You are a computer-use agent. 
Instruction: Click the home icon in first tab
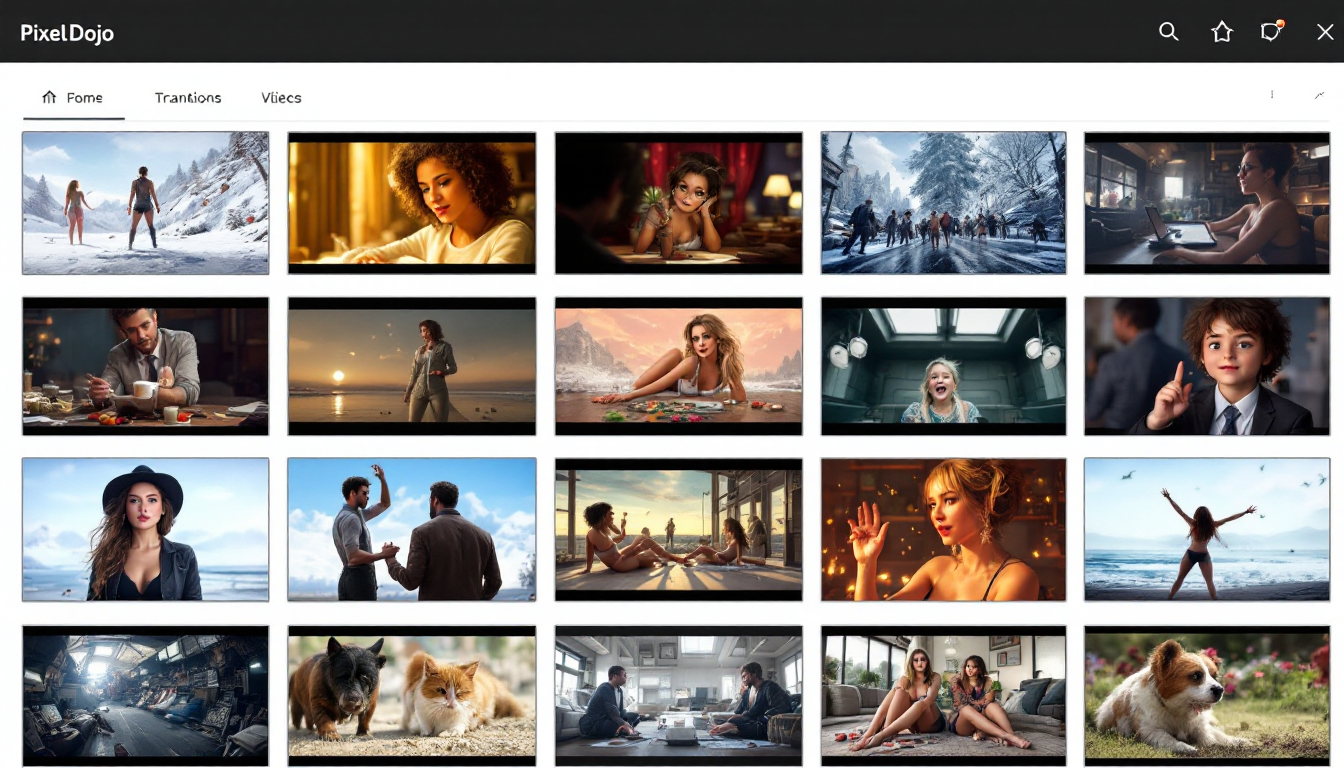pyautogui.click(x=49, y=97)
